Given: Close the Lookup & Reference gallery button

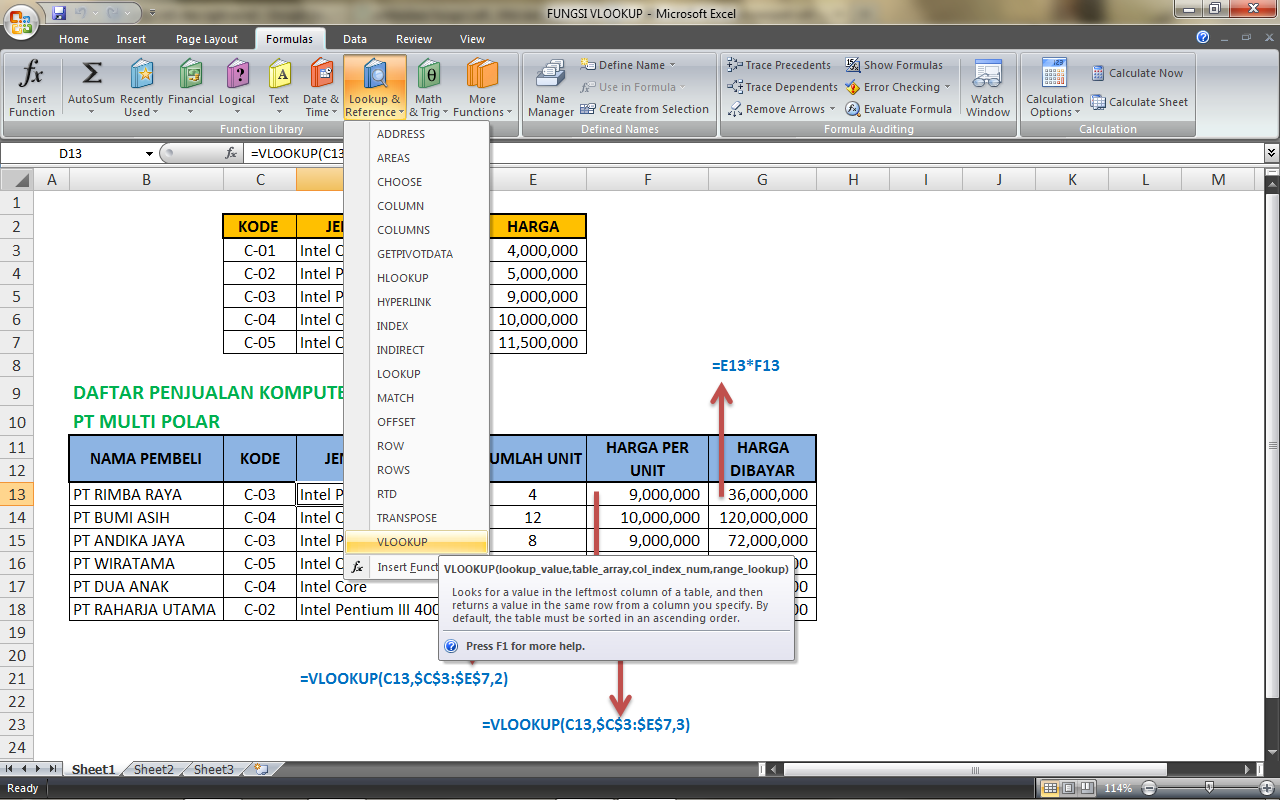Looking at the screenshot, I should coord(375,88).
